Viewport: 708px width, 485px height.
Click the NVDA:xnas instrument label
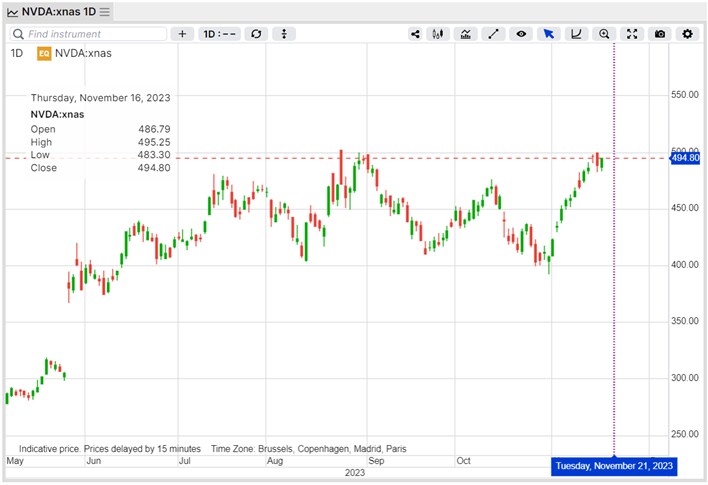pyautogui.click(x=83, y=53)
